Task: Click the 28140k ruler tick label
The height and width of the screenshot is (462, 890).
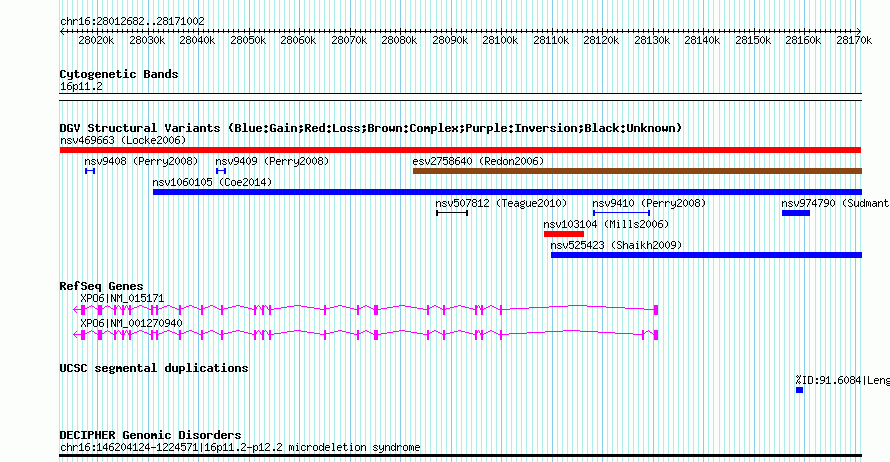Action: pos(702,40)
